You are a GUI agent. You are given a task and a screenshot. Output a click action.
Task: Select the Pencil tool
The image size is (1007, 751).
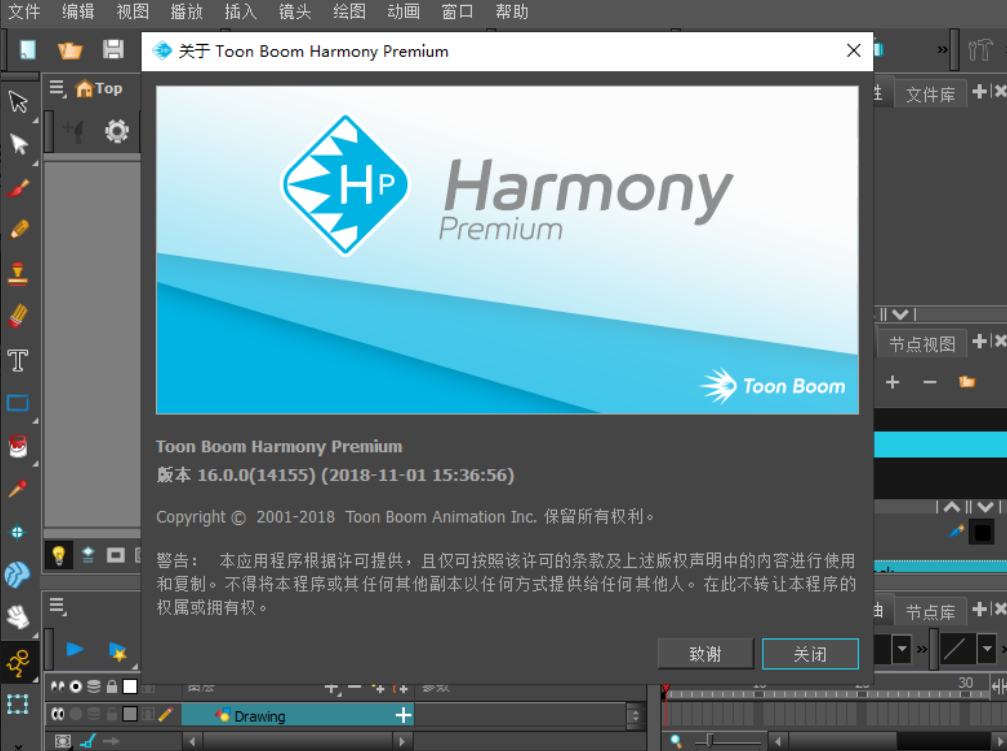click(x=18, y=230)
